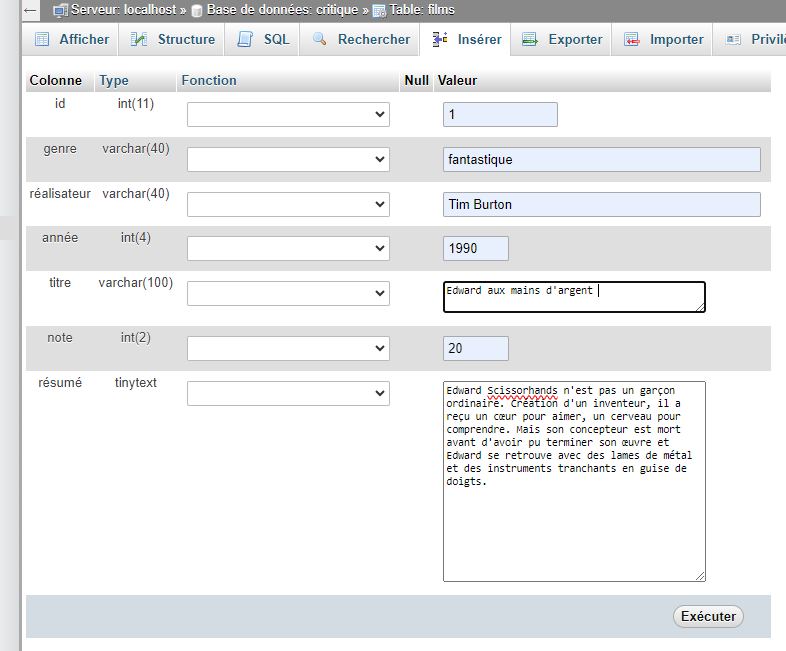Click the Afficher tab icon
This screenshot has height=651, width=786.
click(x=42, y=39)
